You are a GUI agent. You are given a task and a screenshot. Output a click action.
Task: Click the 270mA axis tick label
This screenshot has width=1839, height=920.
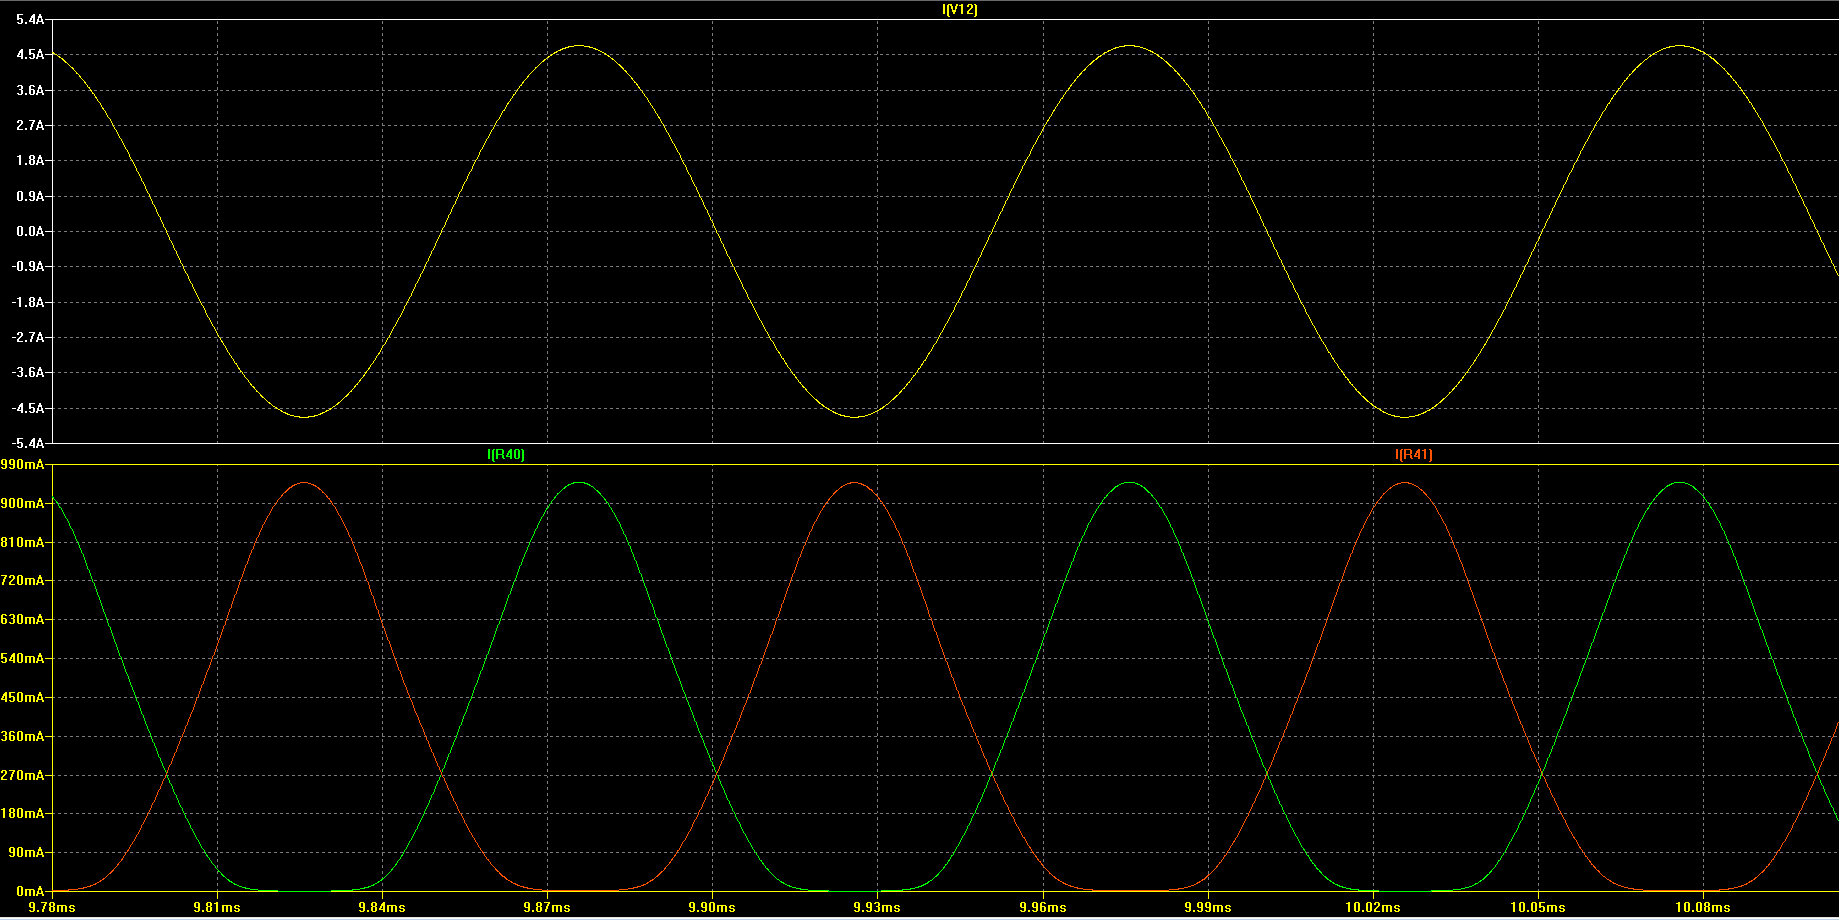tap(23, 776)
